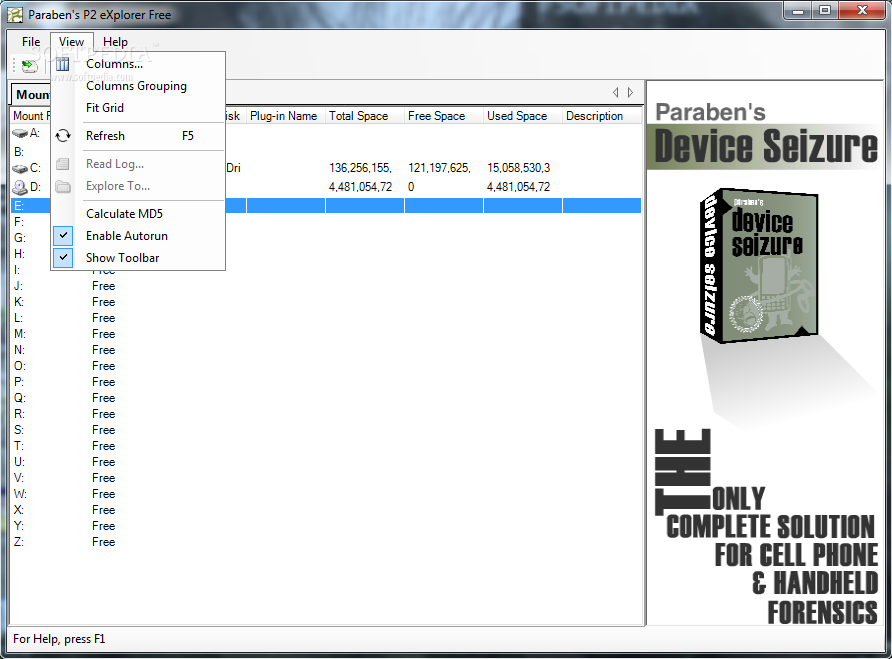
Task: Close the P2 eXplorer window
Action: [861, 10]
